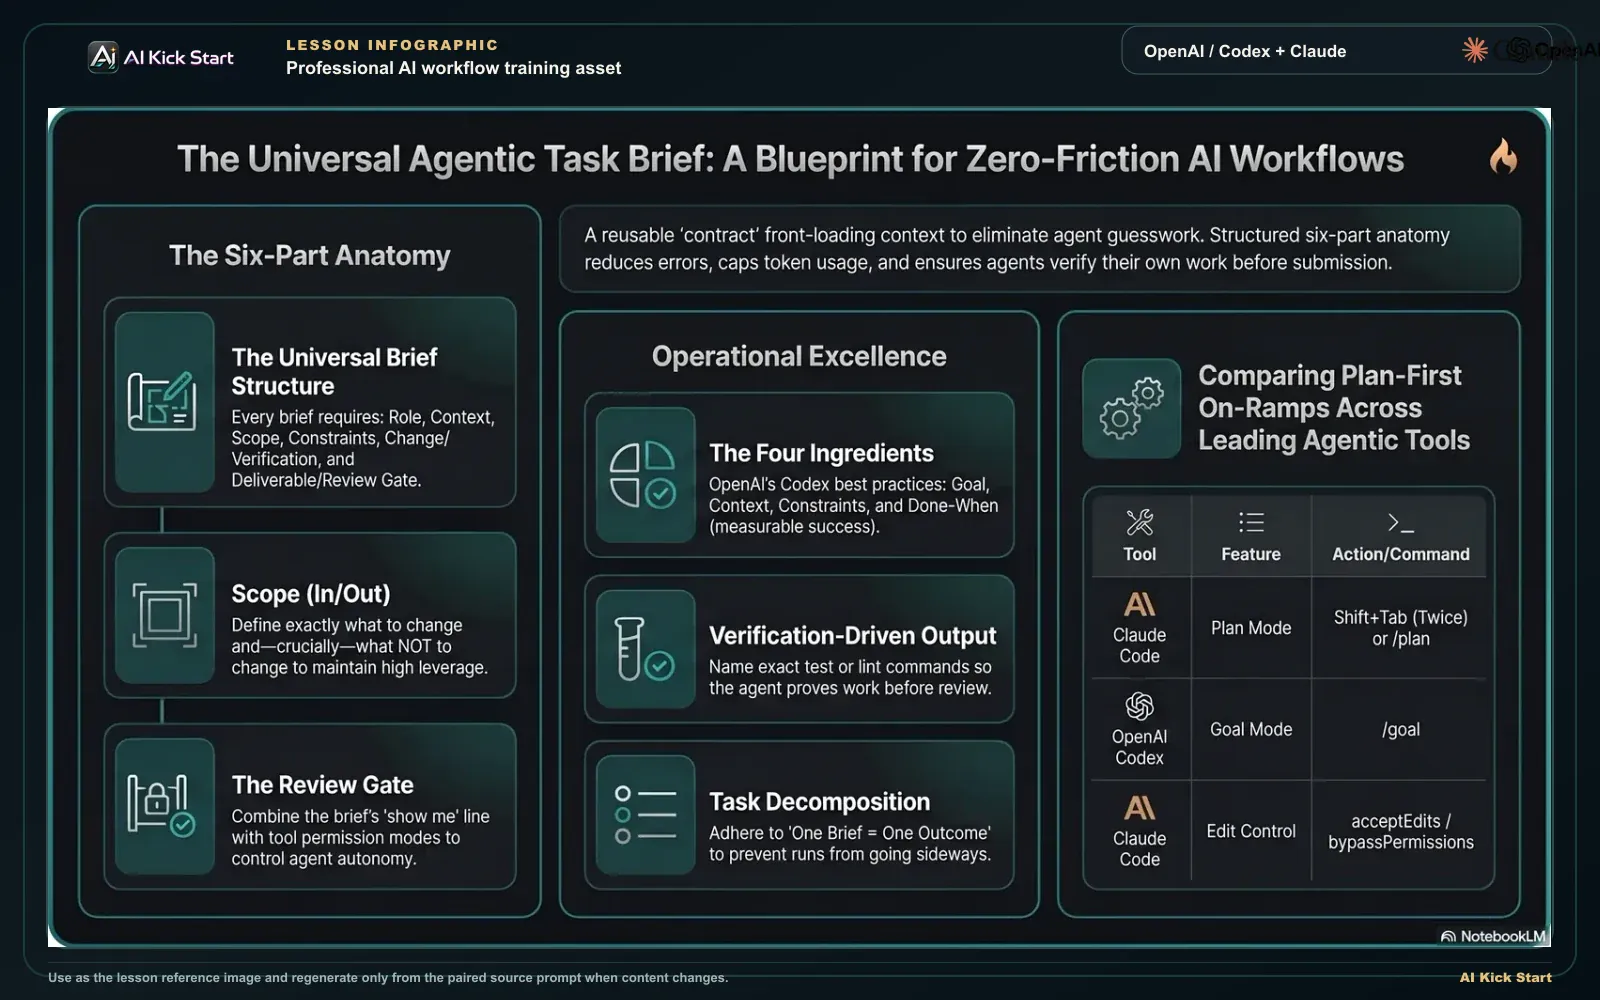Image resolution: width=1600 pixels, height=1000 pixels.
Task: Click 'OpenAI's Codex best practices' description
Action: click(853, 505)
